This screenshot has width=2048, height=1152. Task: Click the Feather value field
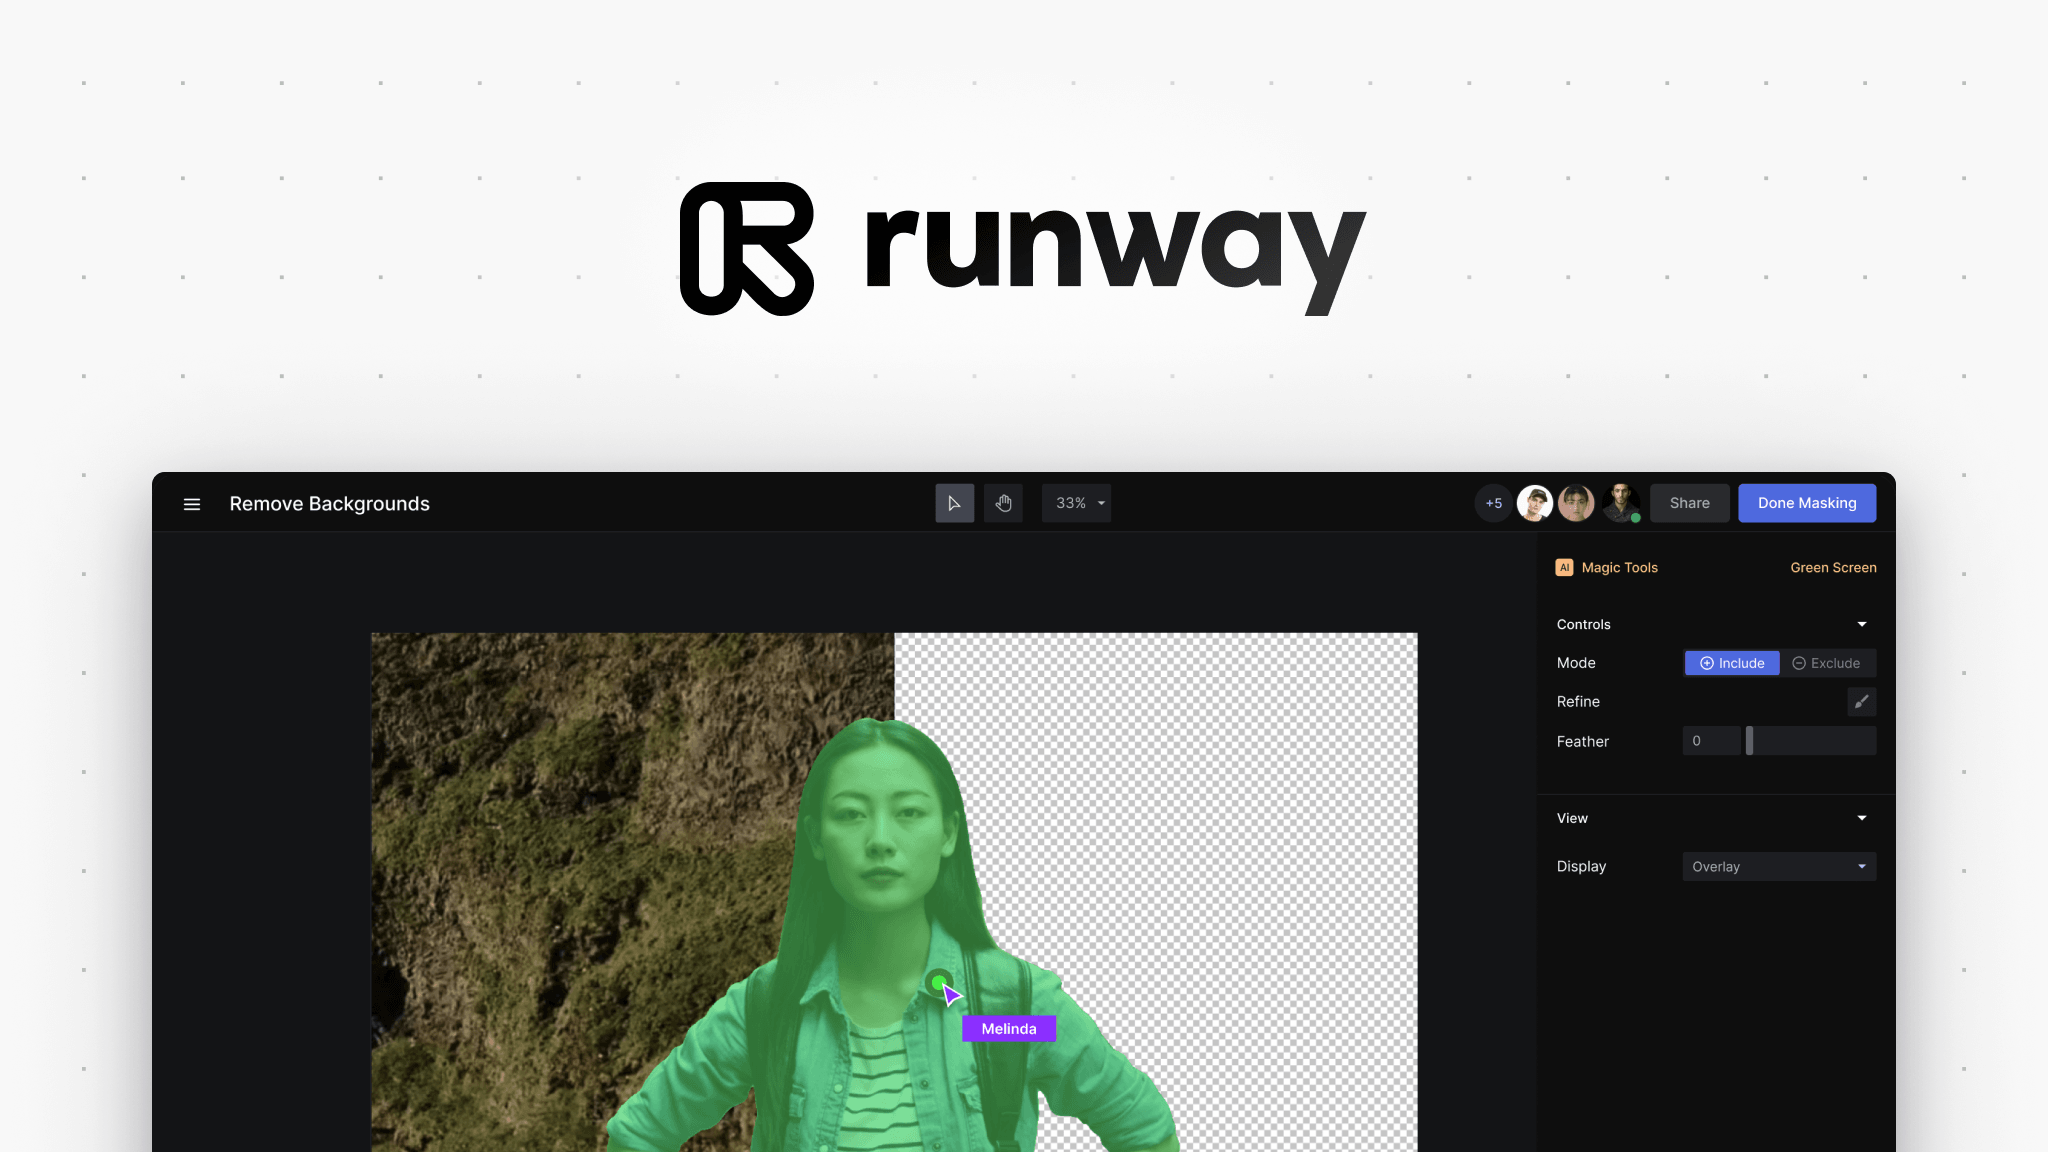[x=1711, y=741]
